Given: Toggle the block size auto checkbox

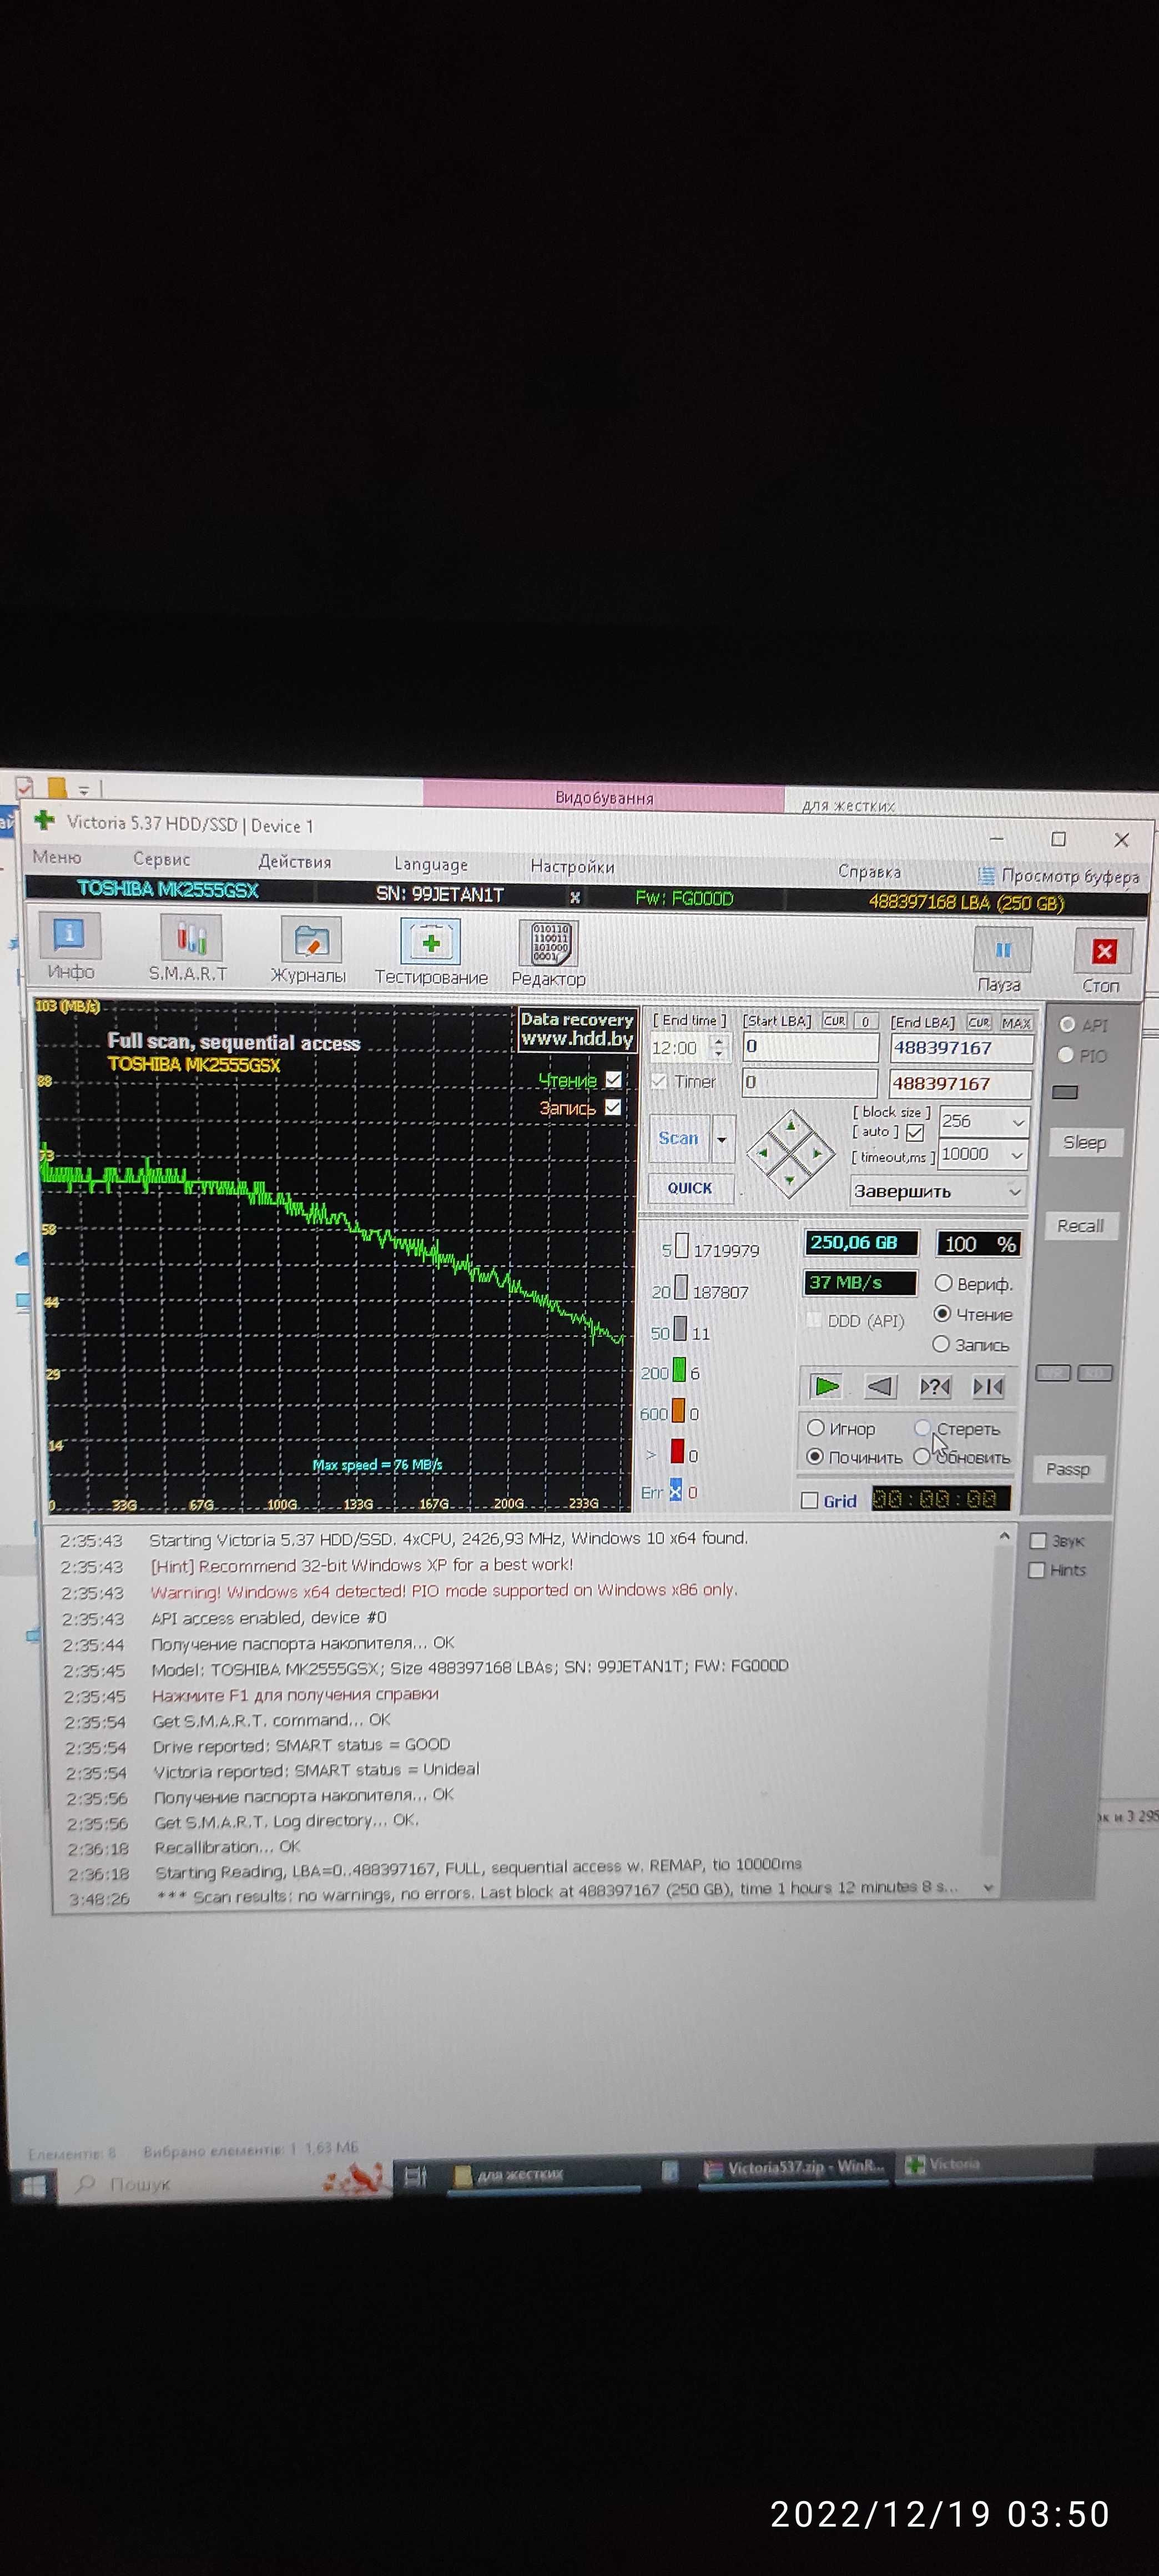Looking at the screenshot, I should point(915,1133).
